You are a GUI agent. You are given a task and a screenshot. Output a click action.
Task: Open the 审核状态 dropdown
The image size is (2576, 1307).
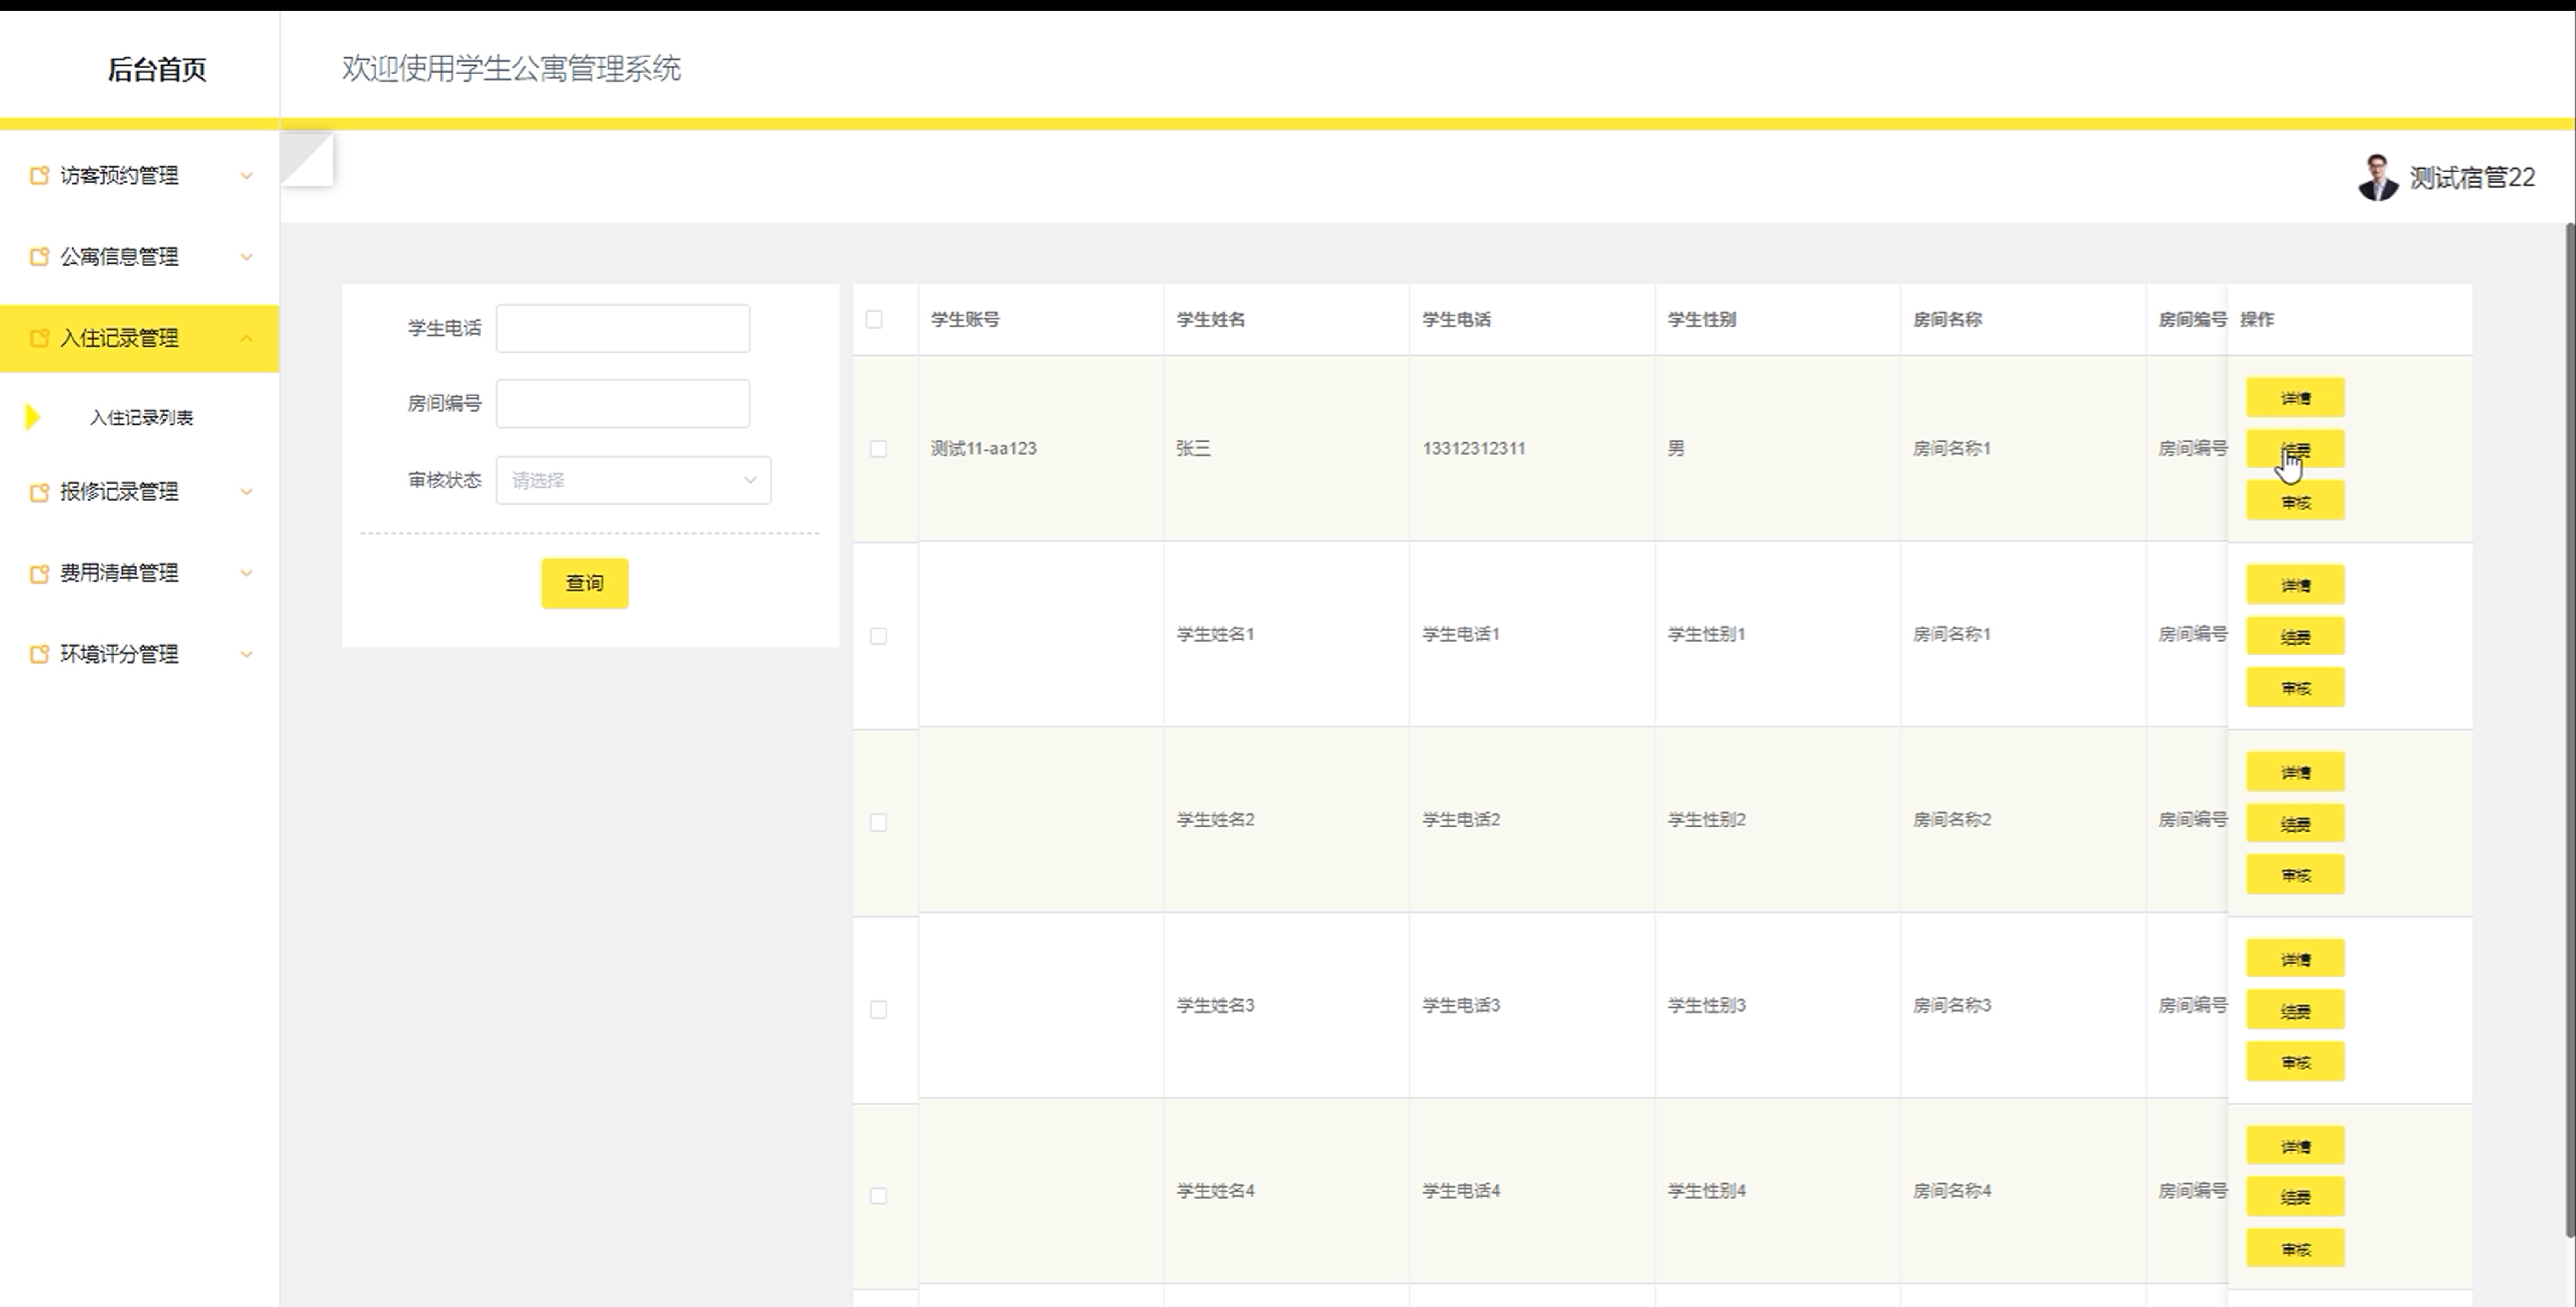click(633, 481)
